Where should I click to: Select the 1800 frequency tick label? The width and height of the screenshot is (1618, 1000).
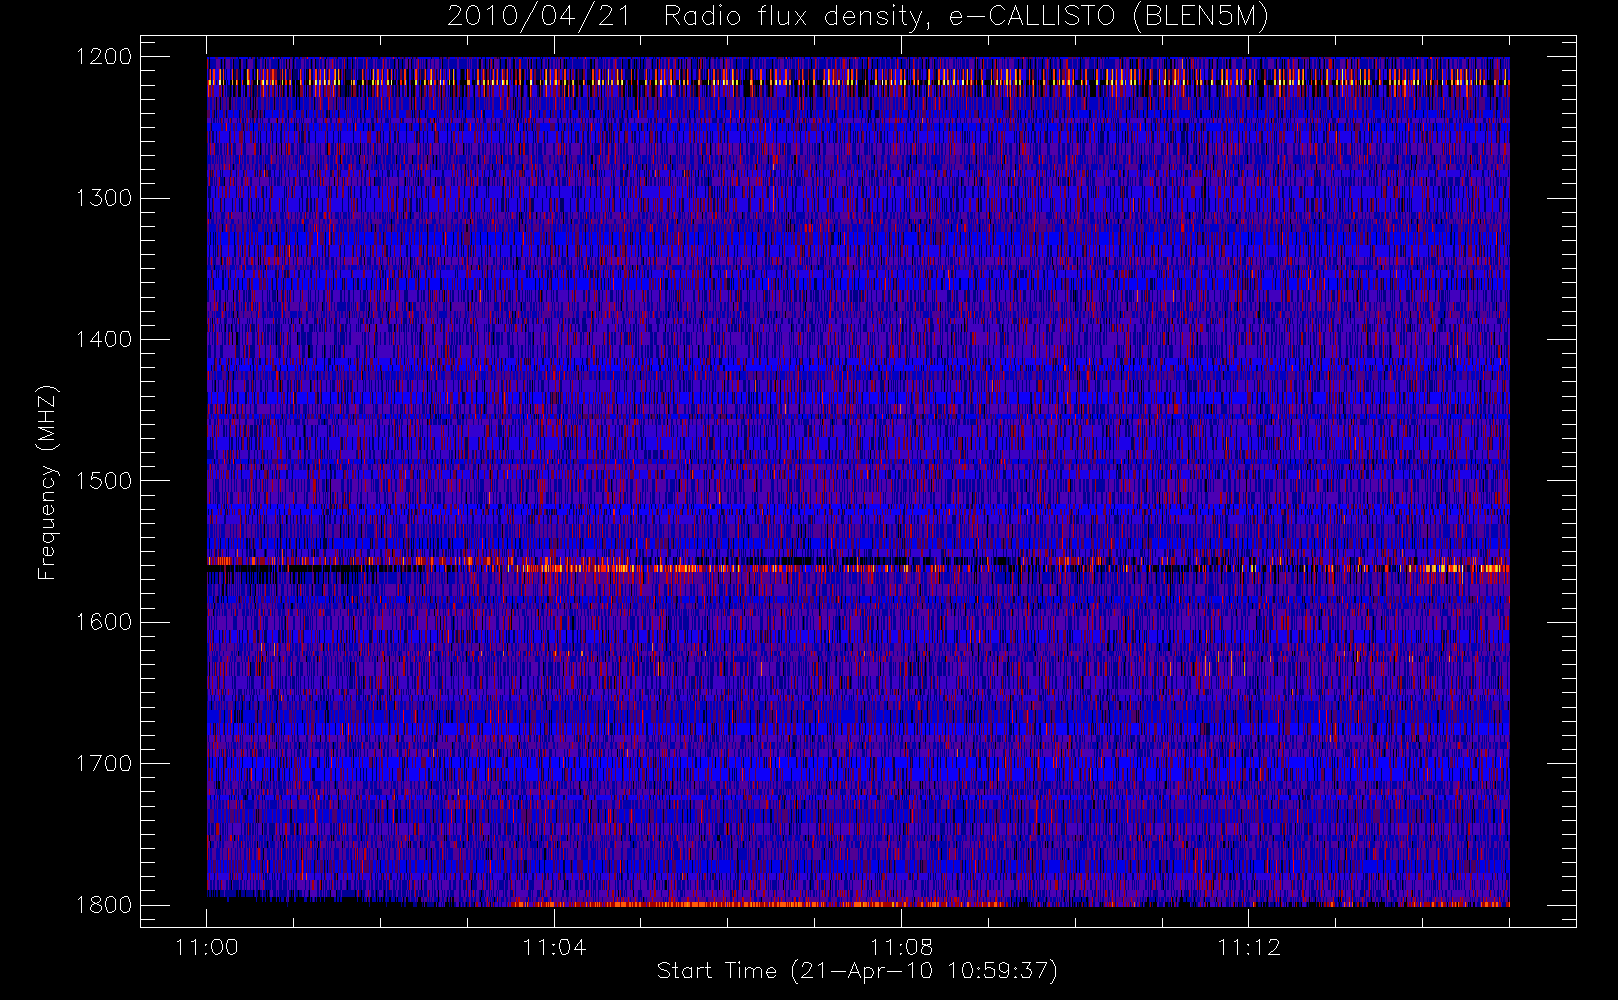[x=104, y=905]
